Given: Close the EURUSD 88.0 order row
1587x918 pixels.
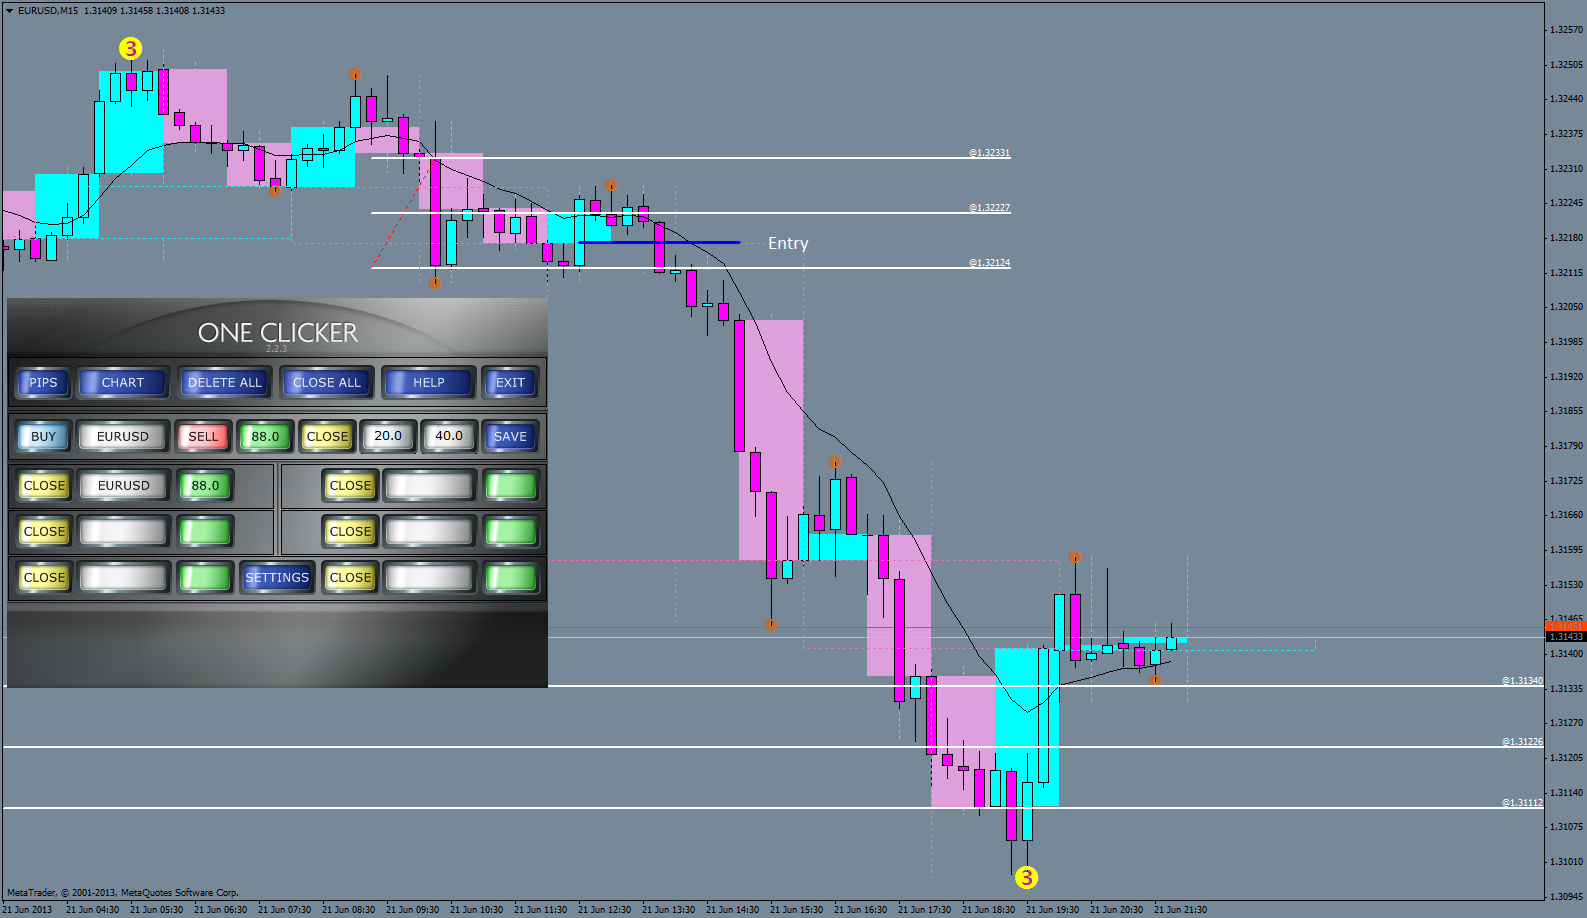Looking at the screenshot, I should tap(44, 485).
